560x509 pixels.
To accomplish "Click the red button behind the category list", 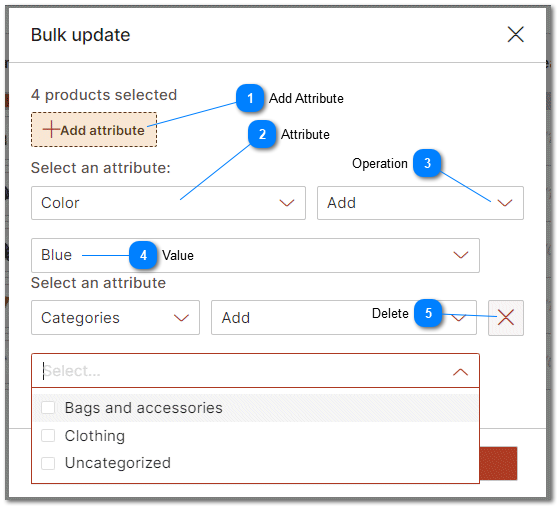I will 499,463.
